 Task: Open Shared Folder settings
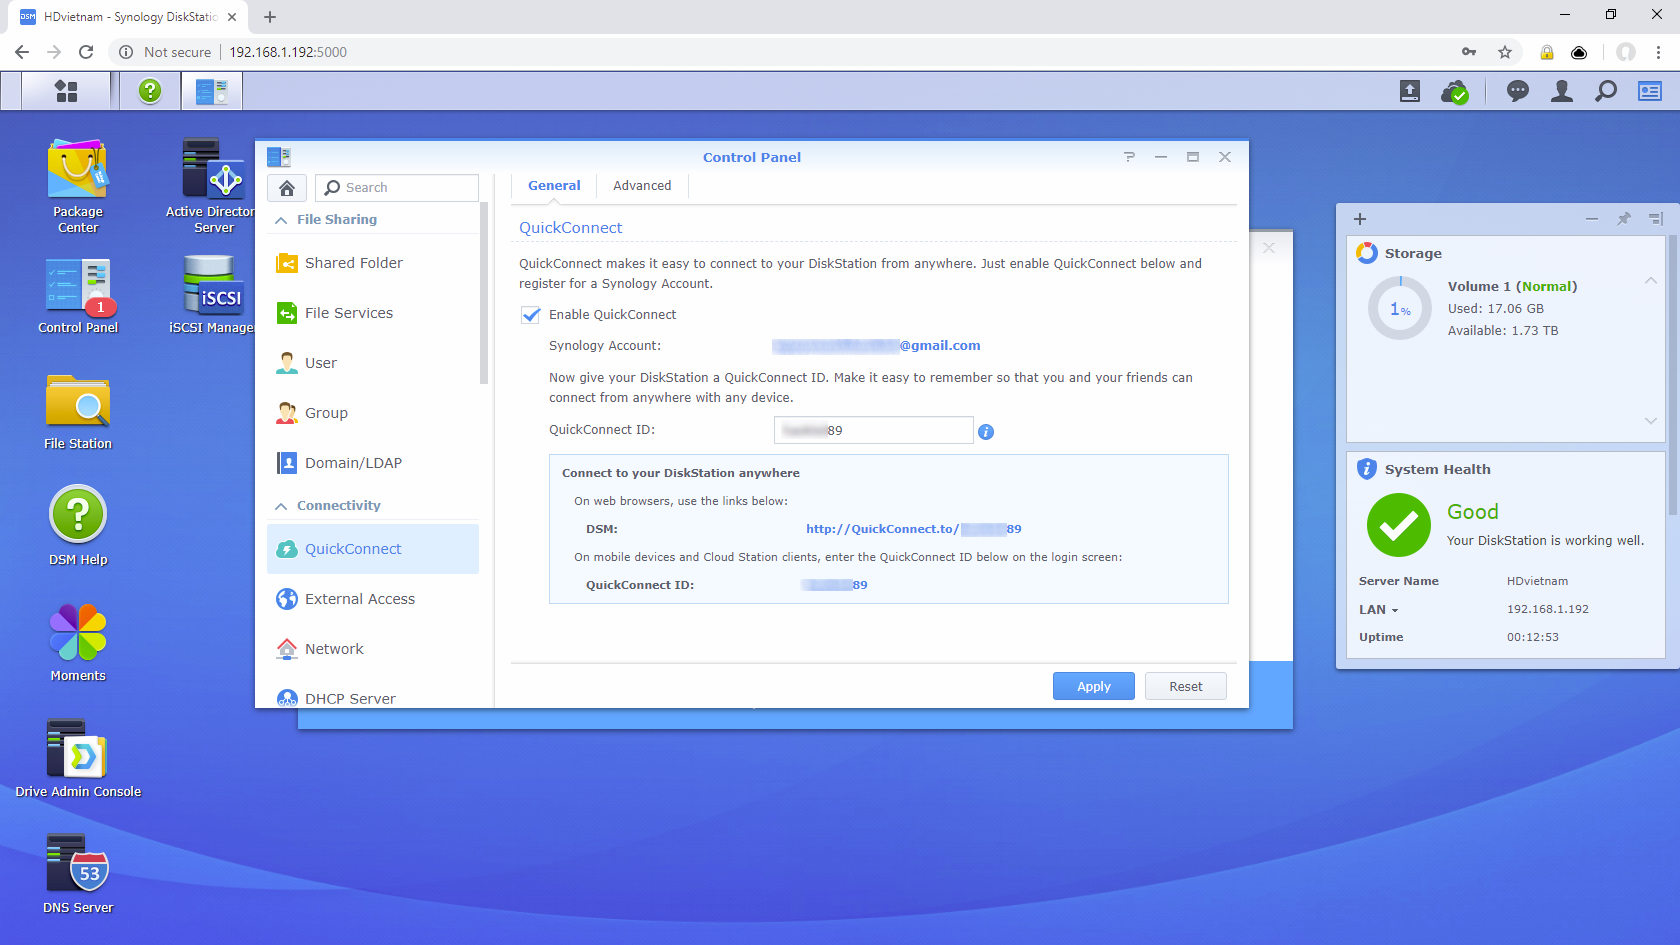point(373,263)
